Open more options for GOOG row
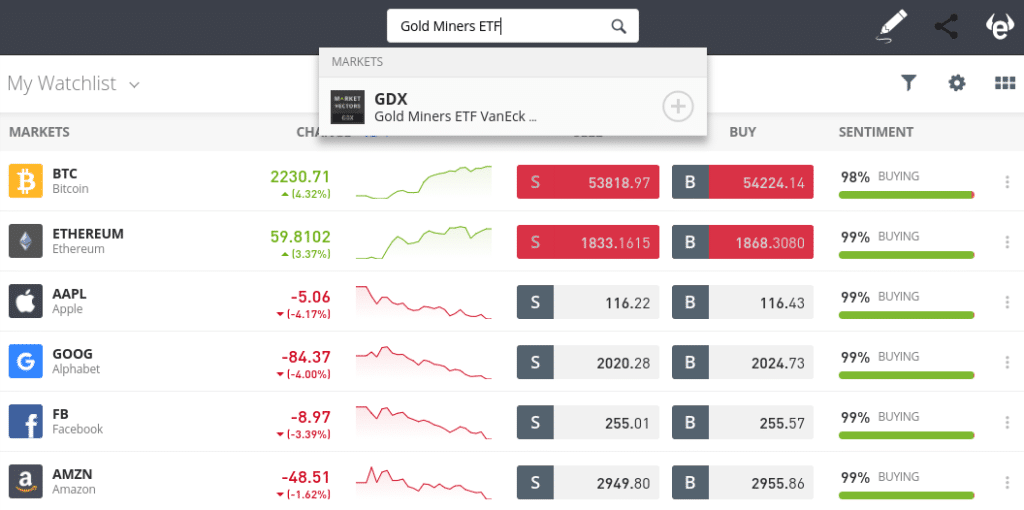Image resolution: width=1024 pixels, height=510 pixels. (1007, 362)
